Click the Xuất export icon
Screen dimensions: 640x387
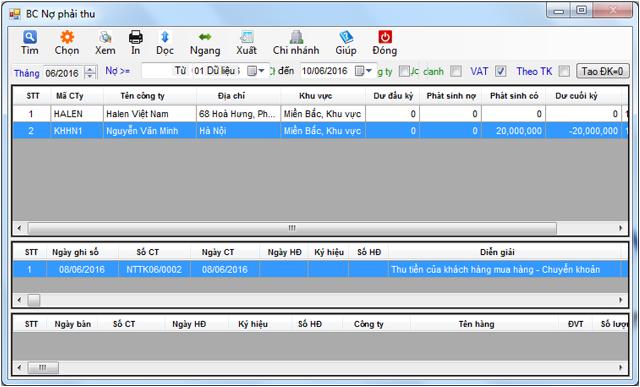point(247,37)
